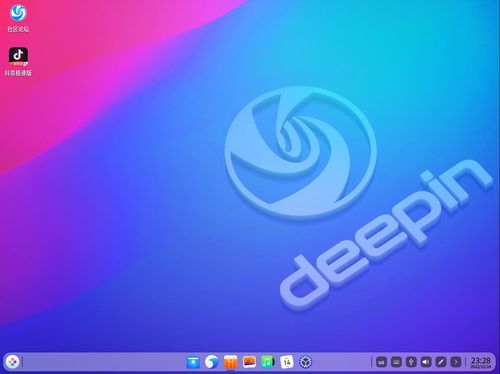Open Control Center gear in dock
The width and height of the screenshot is (500, 374).
click(x=305, y=362)
